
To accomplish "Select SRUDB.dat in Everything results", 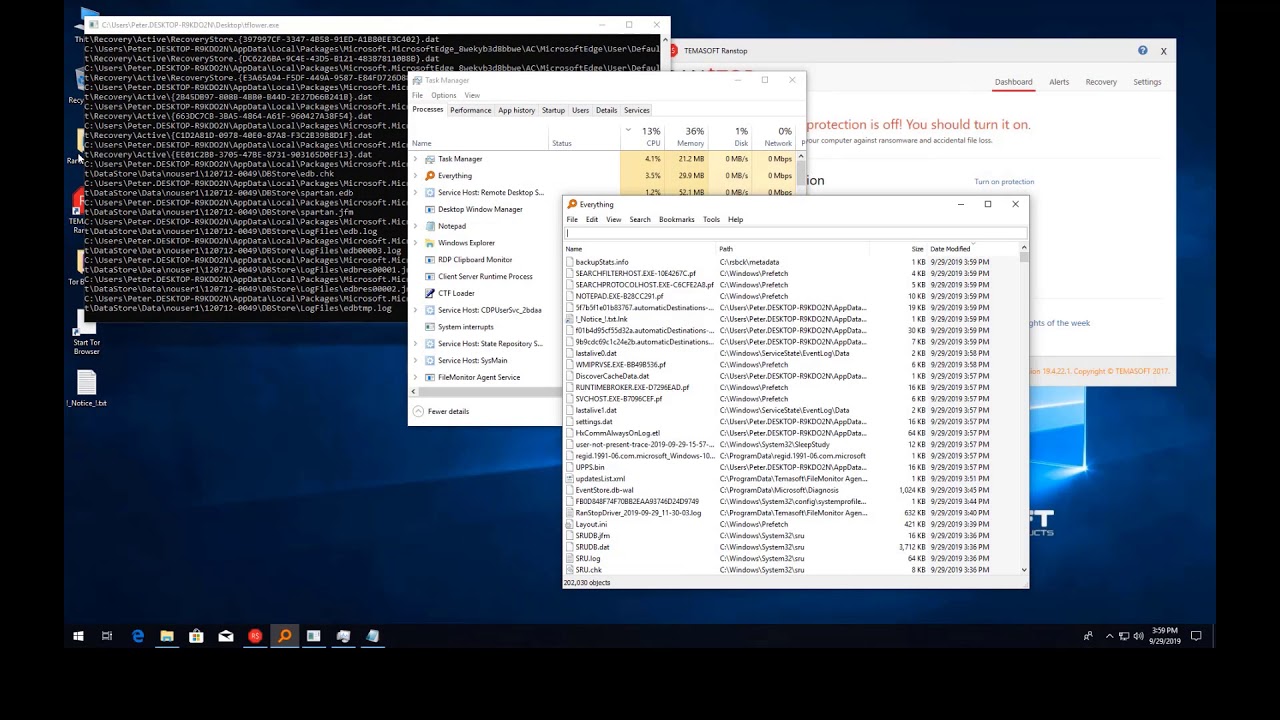I will click(592, 547).
